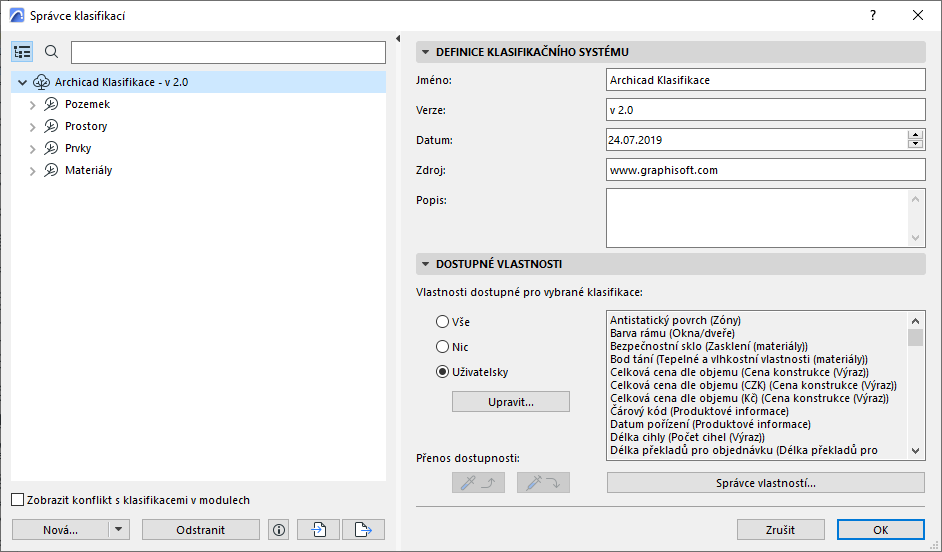
Task: Enable Zobrazit konflikt s klasifikacemi v modulech
Action: pos(18,500)
